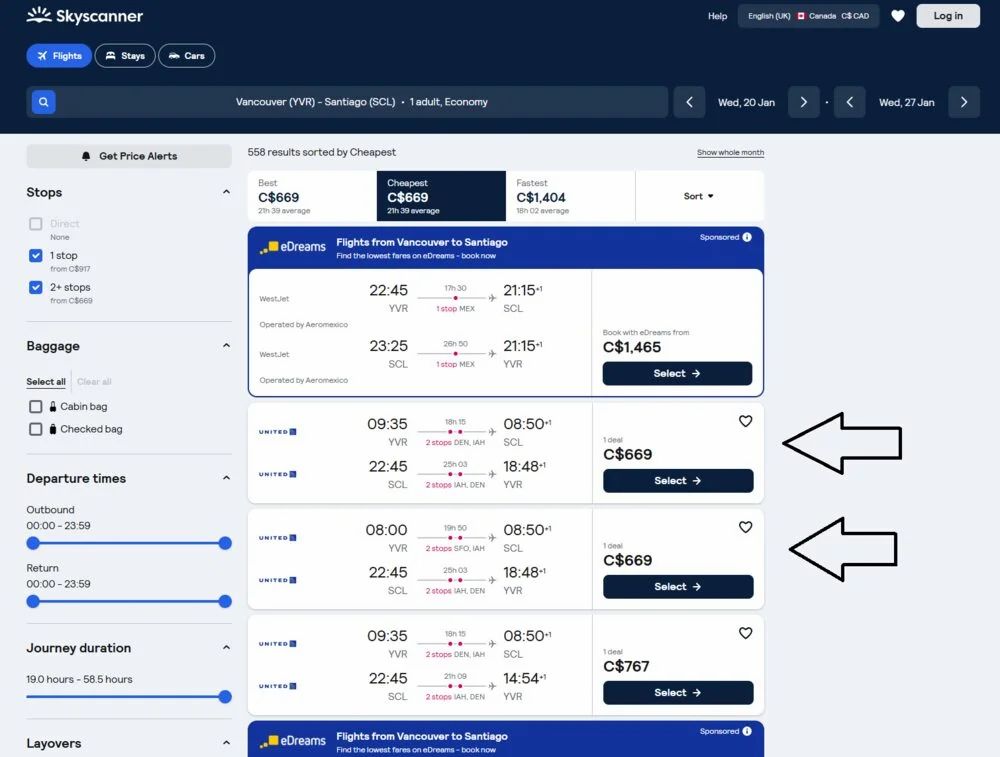
Task: Uncheck the 2+ stops checkbox
Action: pos(36,288)
